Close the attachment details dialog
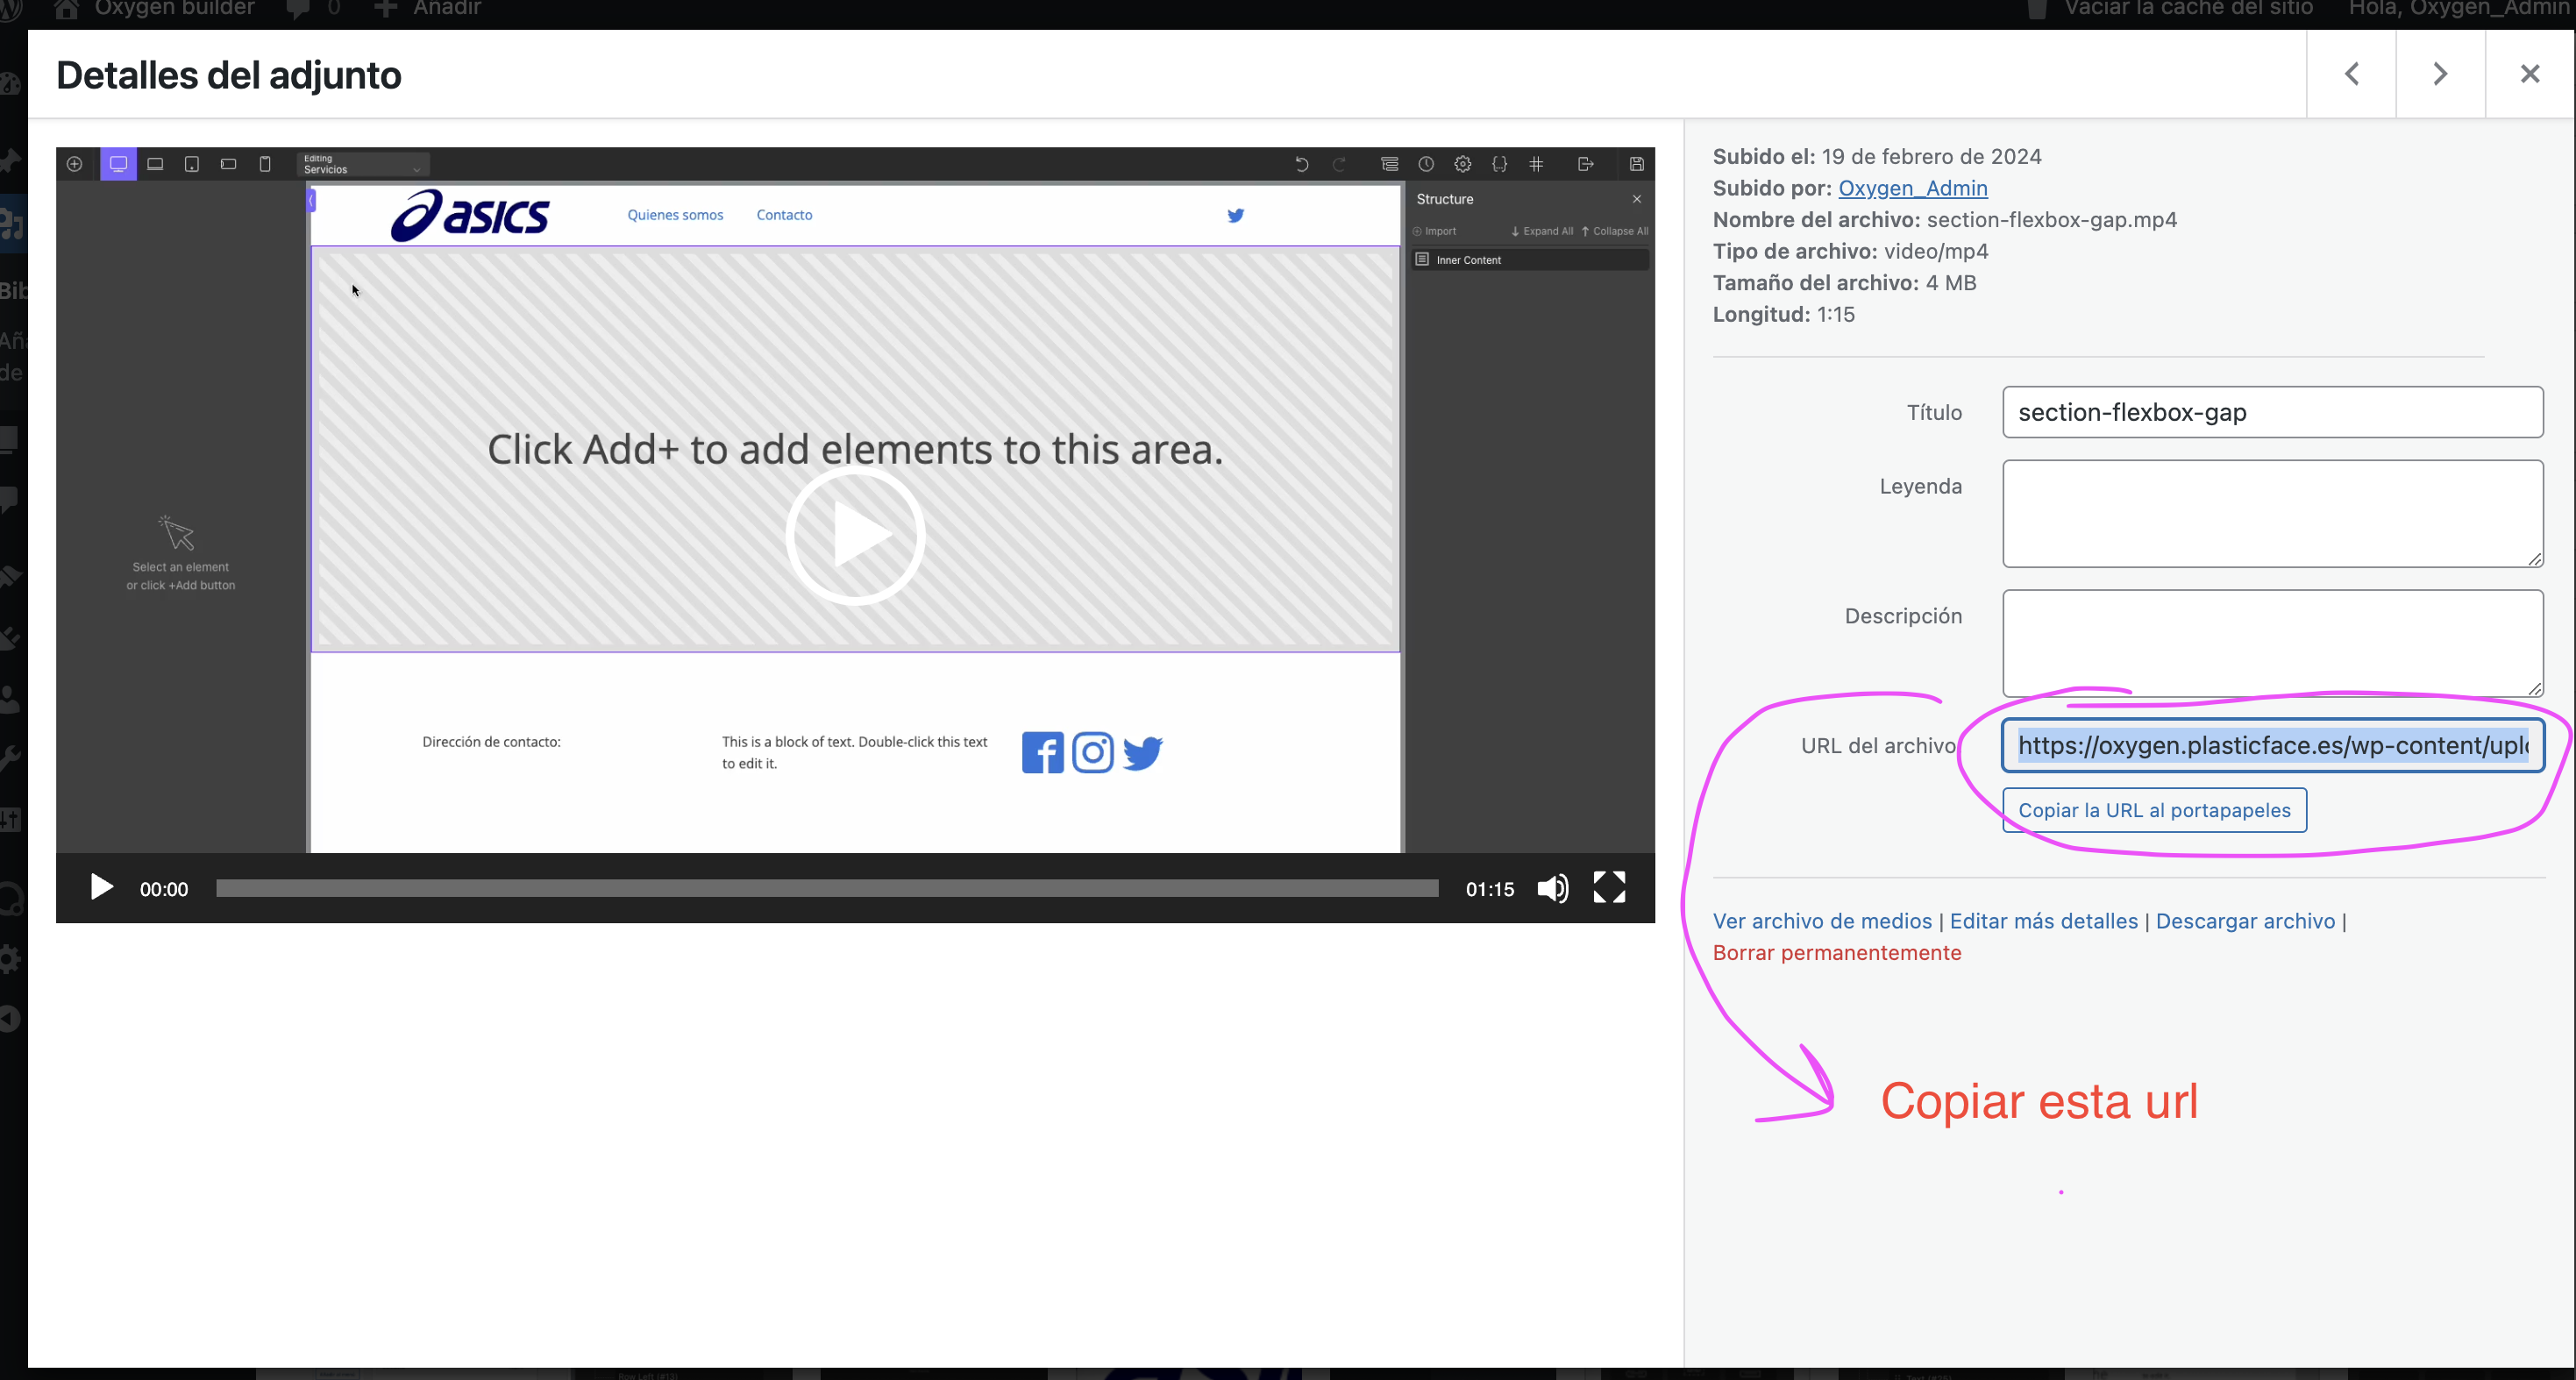Screen dimensions: 2576x1380 pos(2530,74)
